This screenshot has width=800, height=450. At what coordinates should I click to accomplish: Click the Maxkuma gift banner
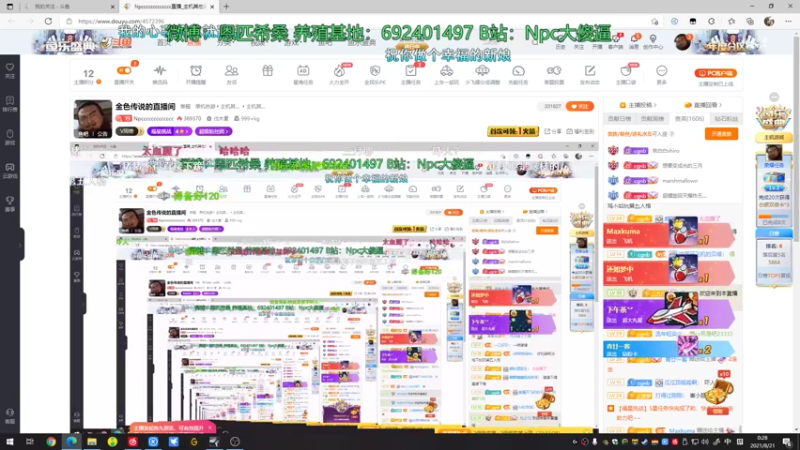tap(669, 235)
